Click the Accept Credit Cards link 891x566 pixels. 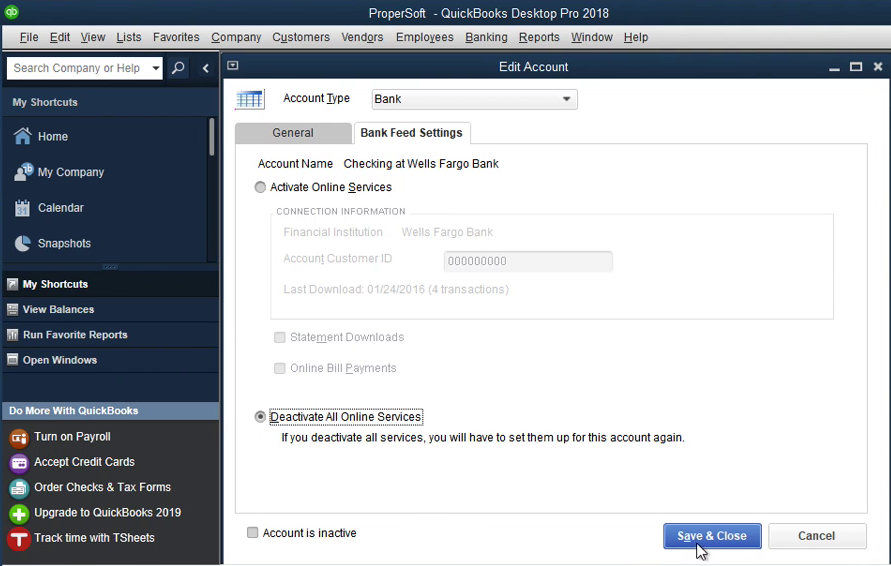pyautogui.click(x=84, y=462)
